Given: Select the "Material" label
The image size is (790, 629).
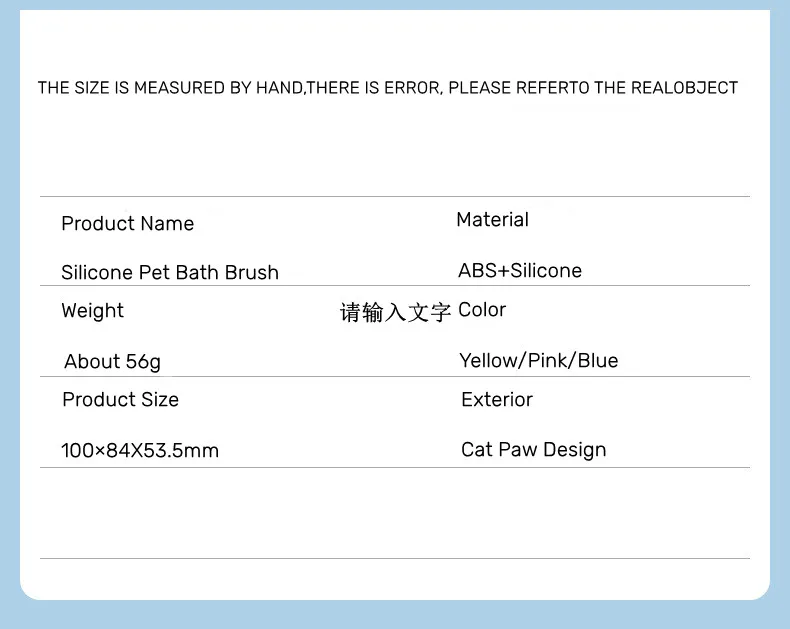Looking at the screenshot, I should (x=492, y=220).
